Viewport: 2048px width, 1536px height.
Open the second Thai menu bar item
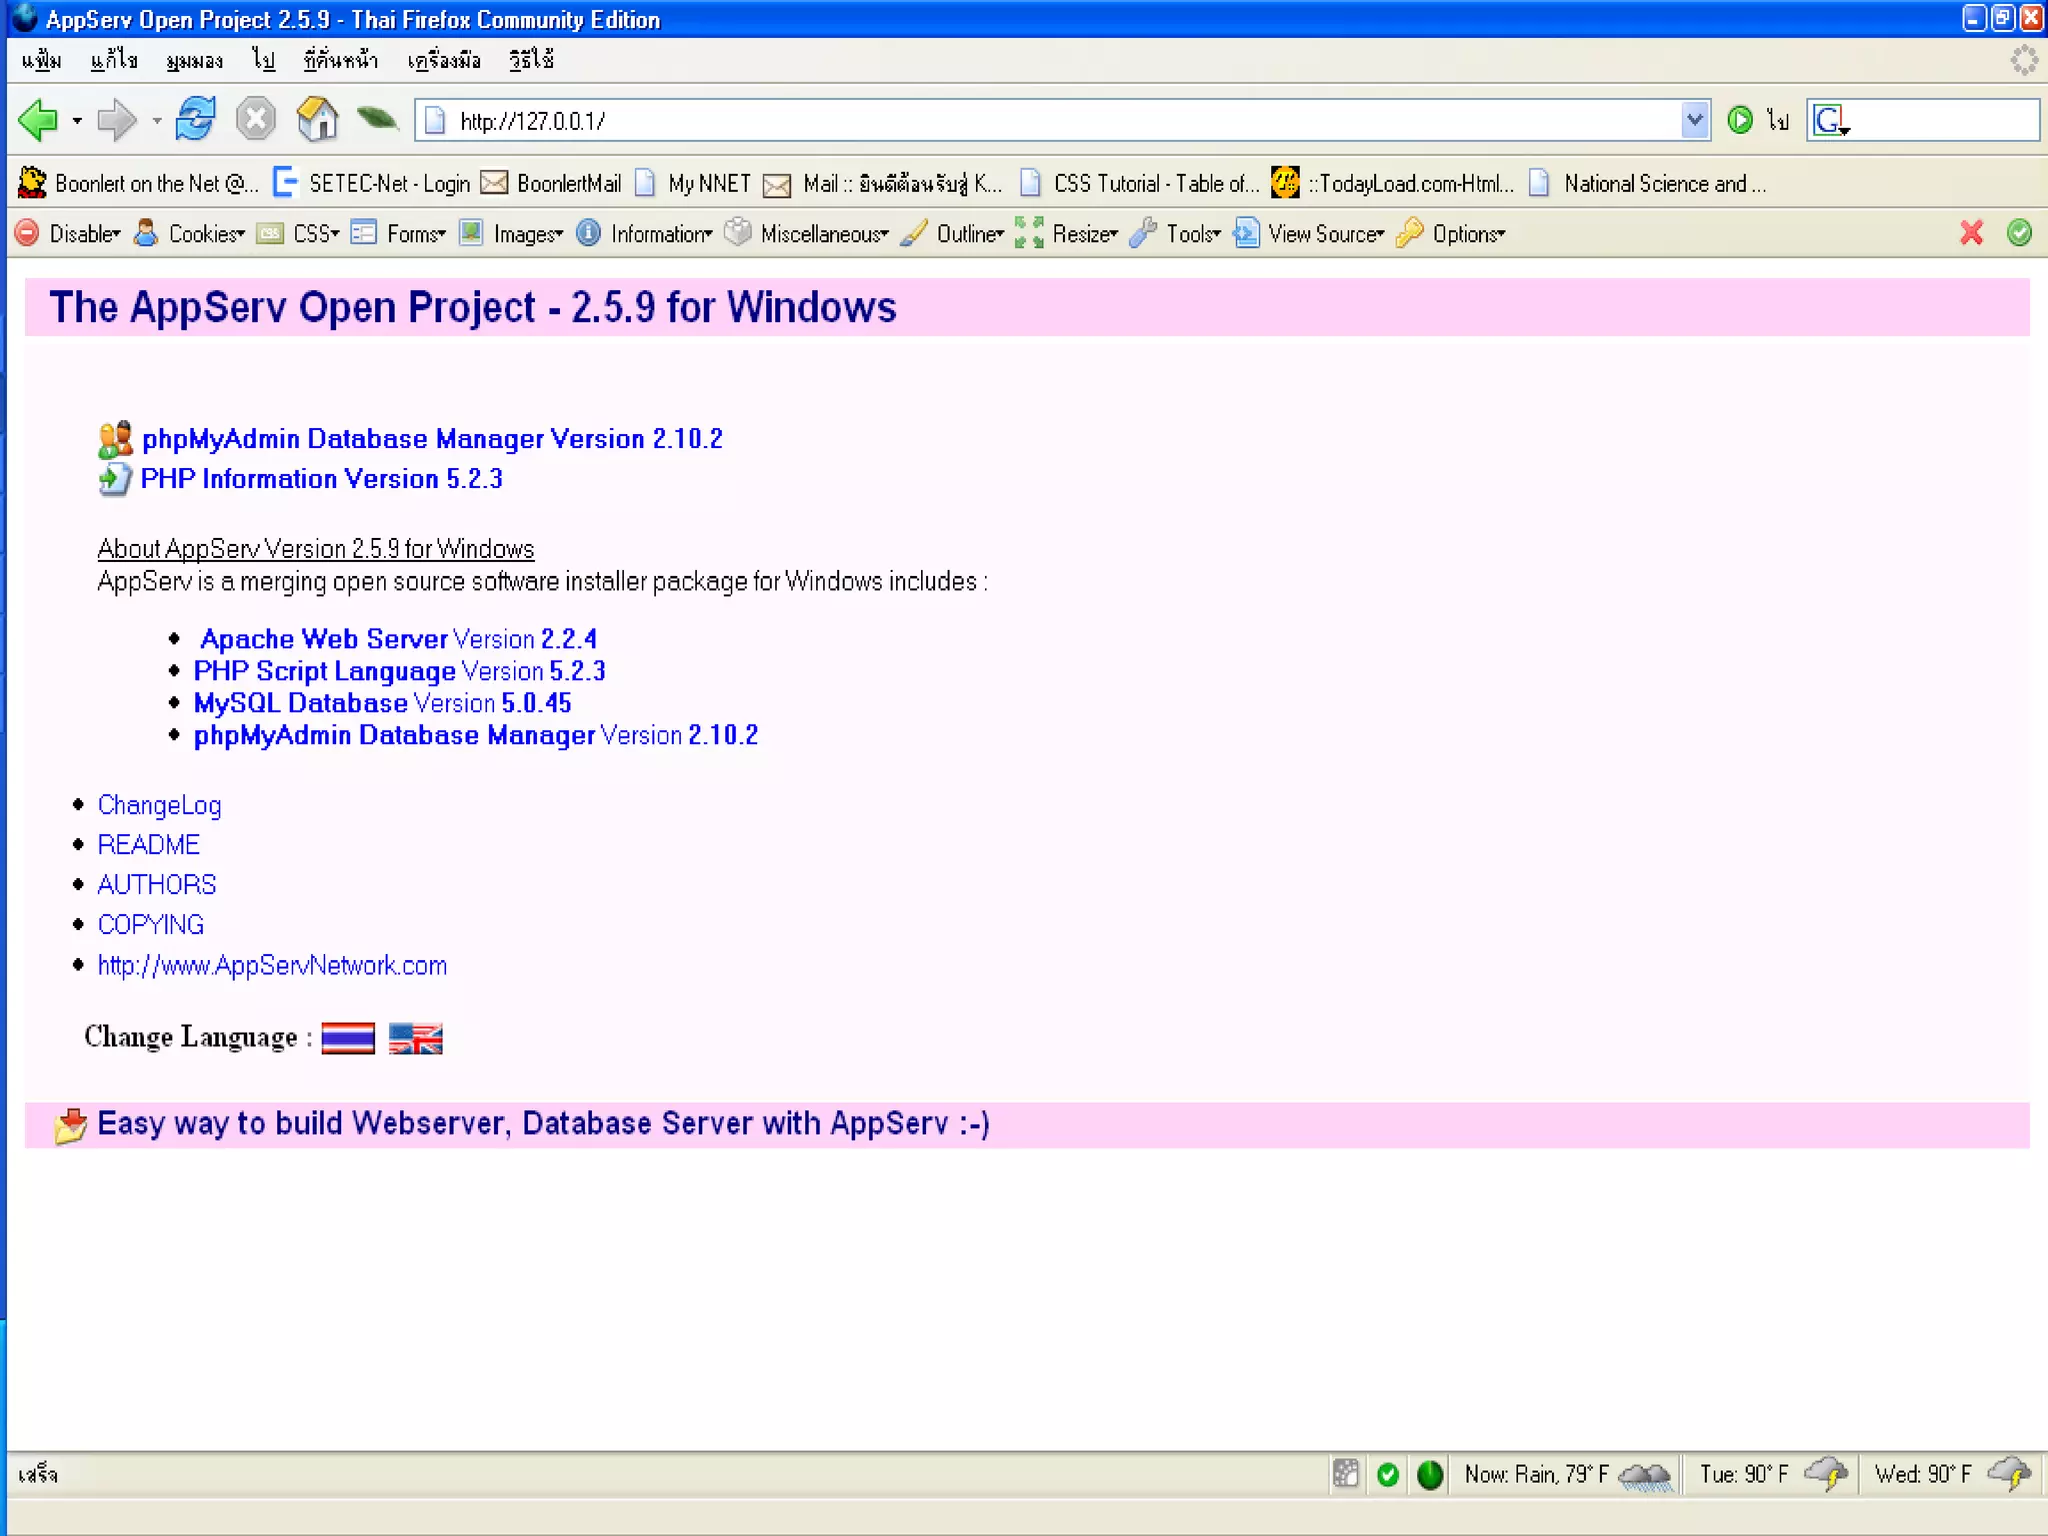[x=113, y=60]
